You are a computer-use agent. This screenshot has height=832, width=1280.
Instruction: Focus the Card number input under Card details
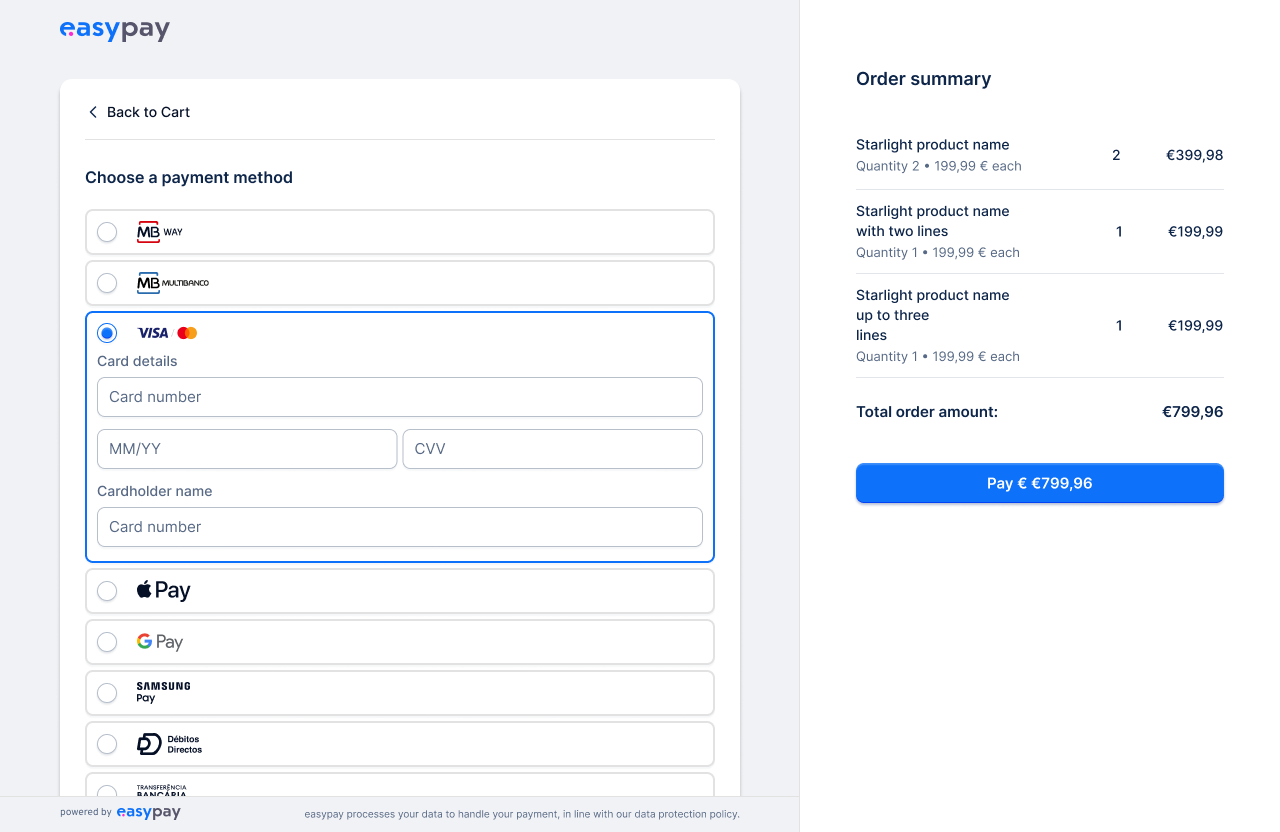pyautogui.click(x=400, y=397)
